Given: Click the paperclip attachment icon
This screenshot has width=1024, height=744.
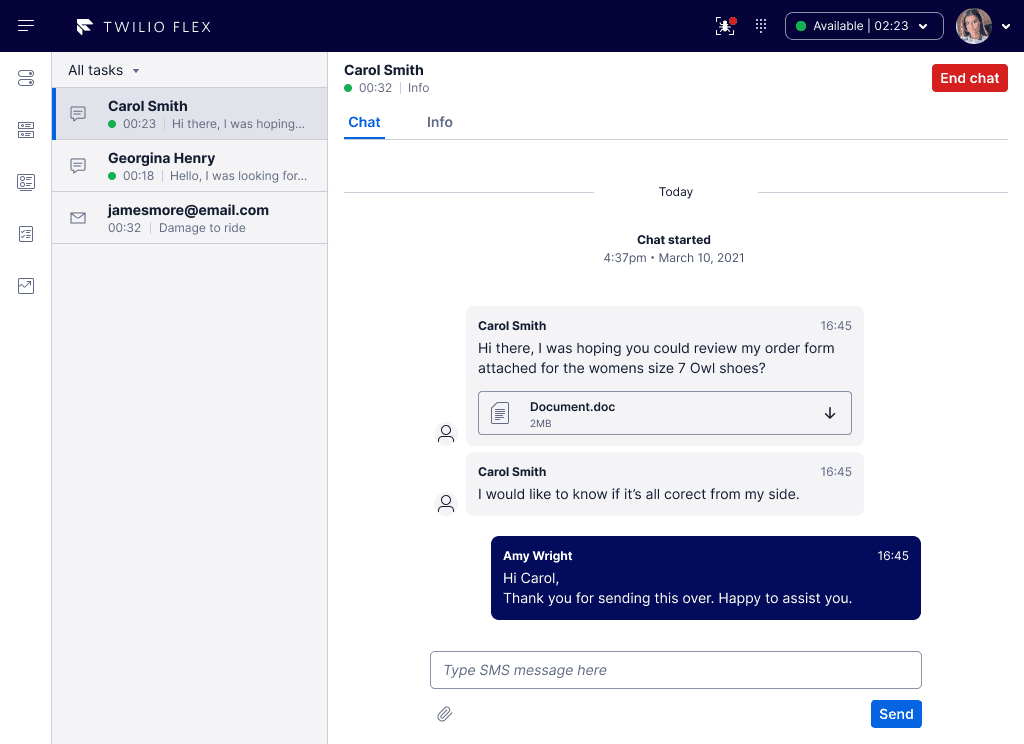Looking at the screenshot, I should pyautogui.click(x=444, y=713).
